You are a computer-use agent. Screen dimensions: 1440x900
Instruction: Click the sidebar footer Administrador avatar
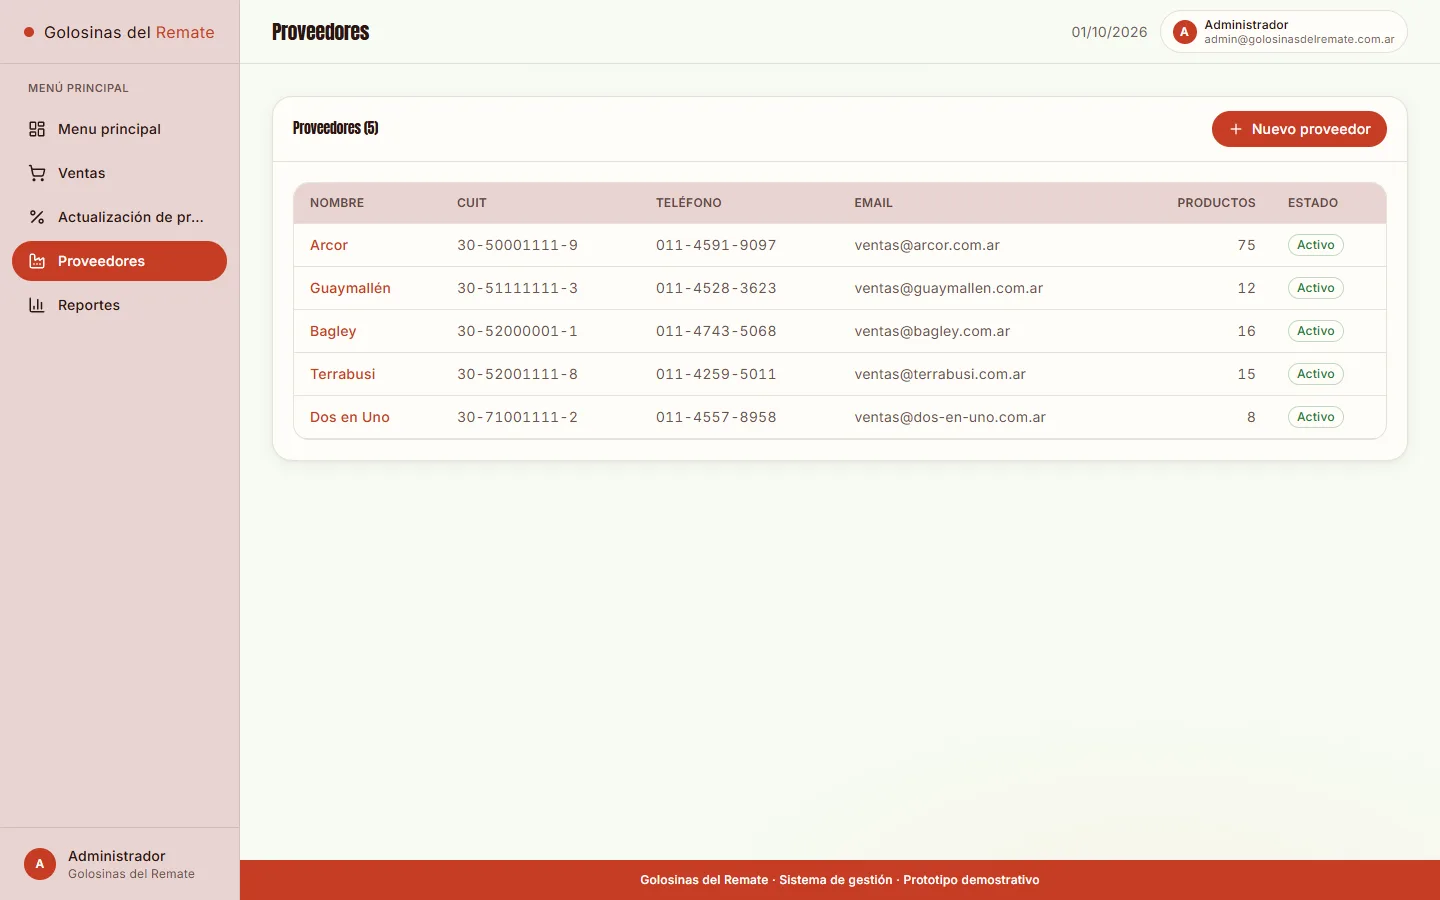[x=40, y=864]
